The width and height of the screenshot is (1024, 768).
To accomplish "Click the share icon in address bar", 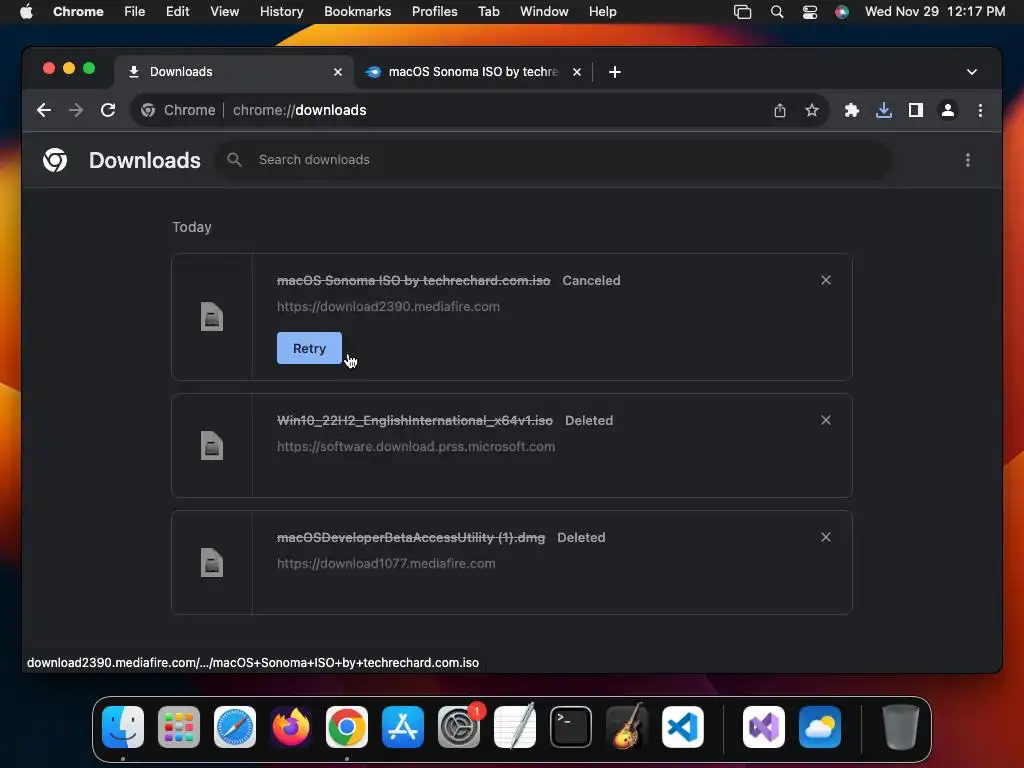I will coord(780,110).
